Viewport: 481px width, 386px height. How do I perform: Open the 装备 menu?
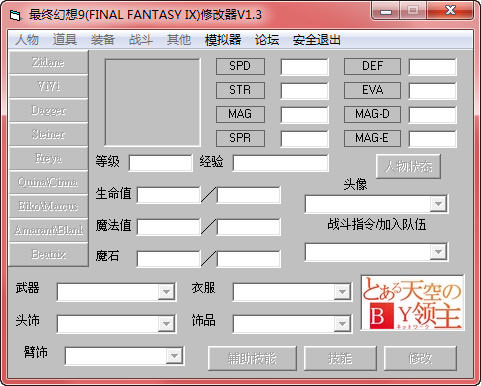pyautogui.click(x=103, y=40)
